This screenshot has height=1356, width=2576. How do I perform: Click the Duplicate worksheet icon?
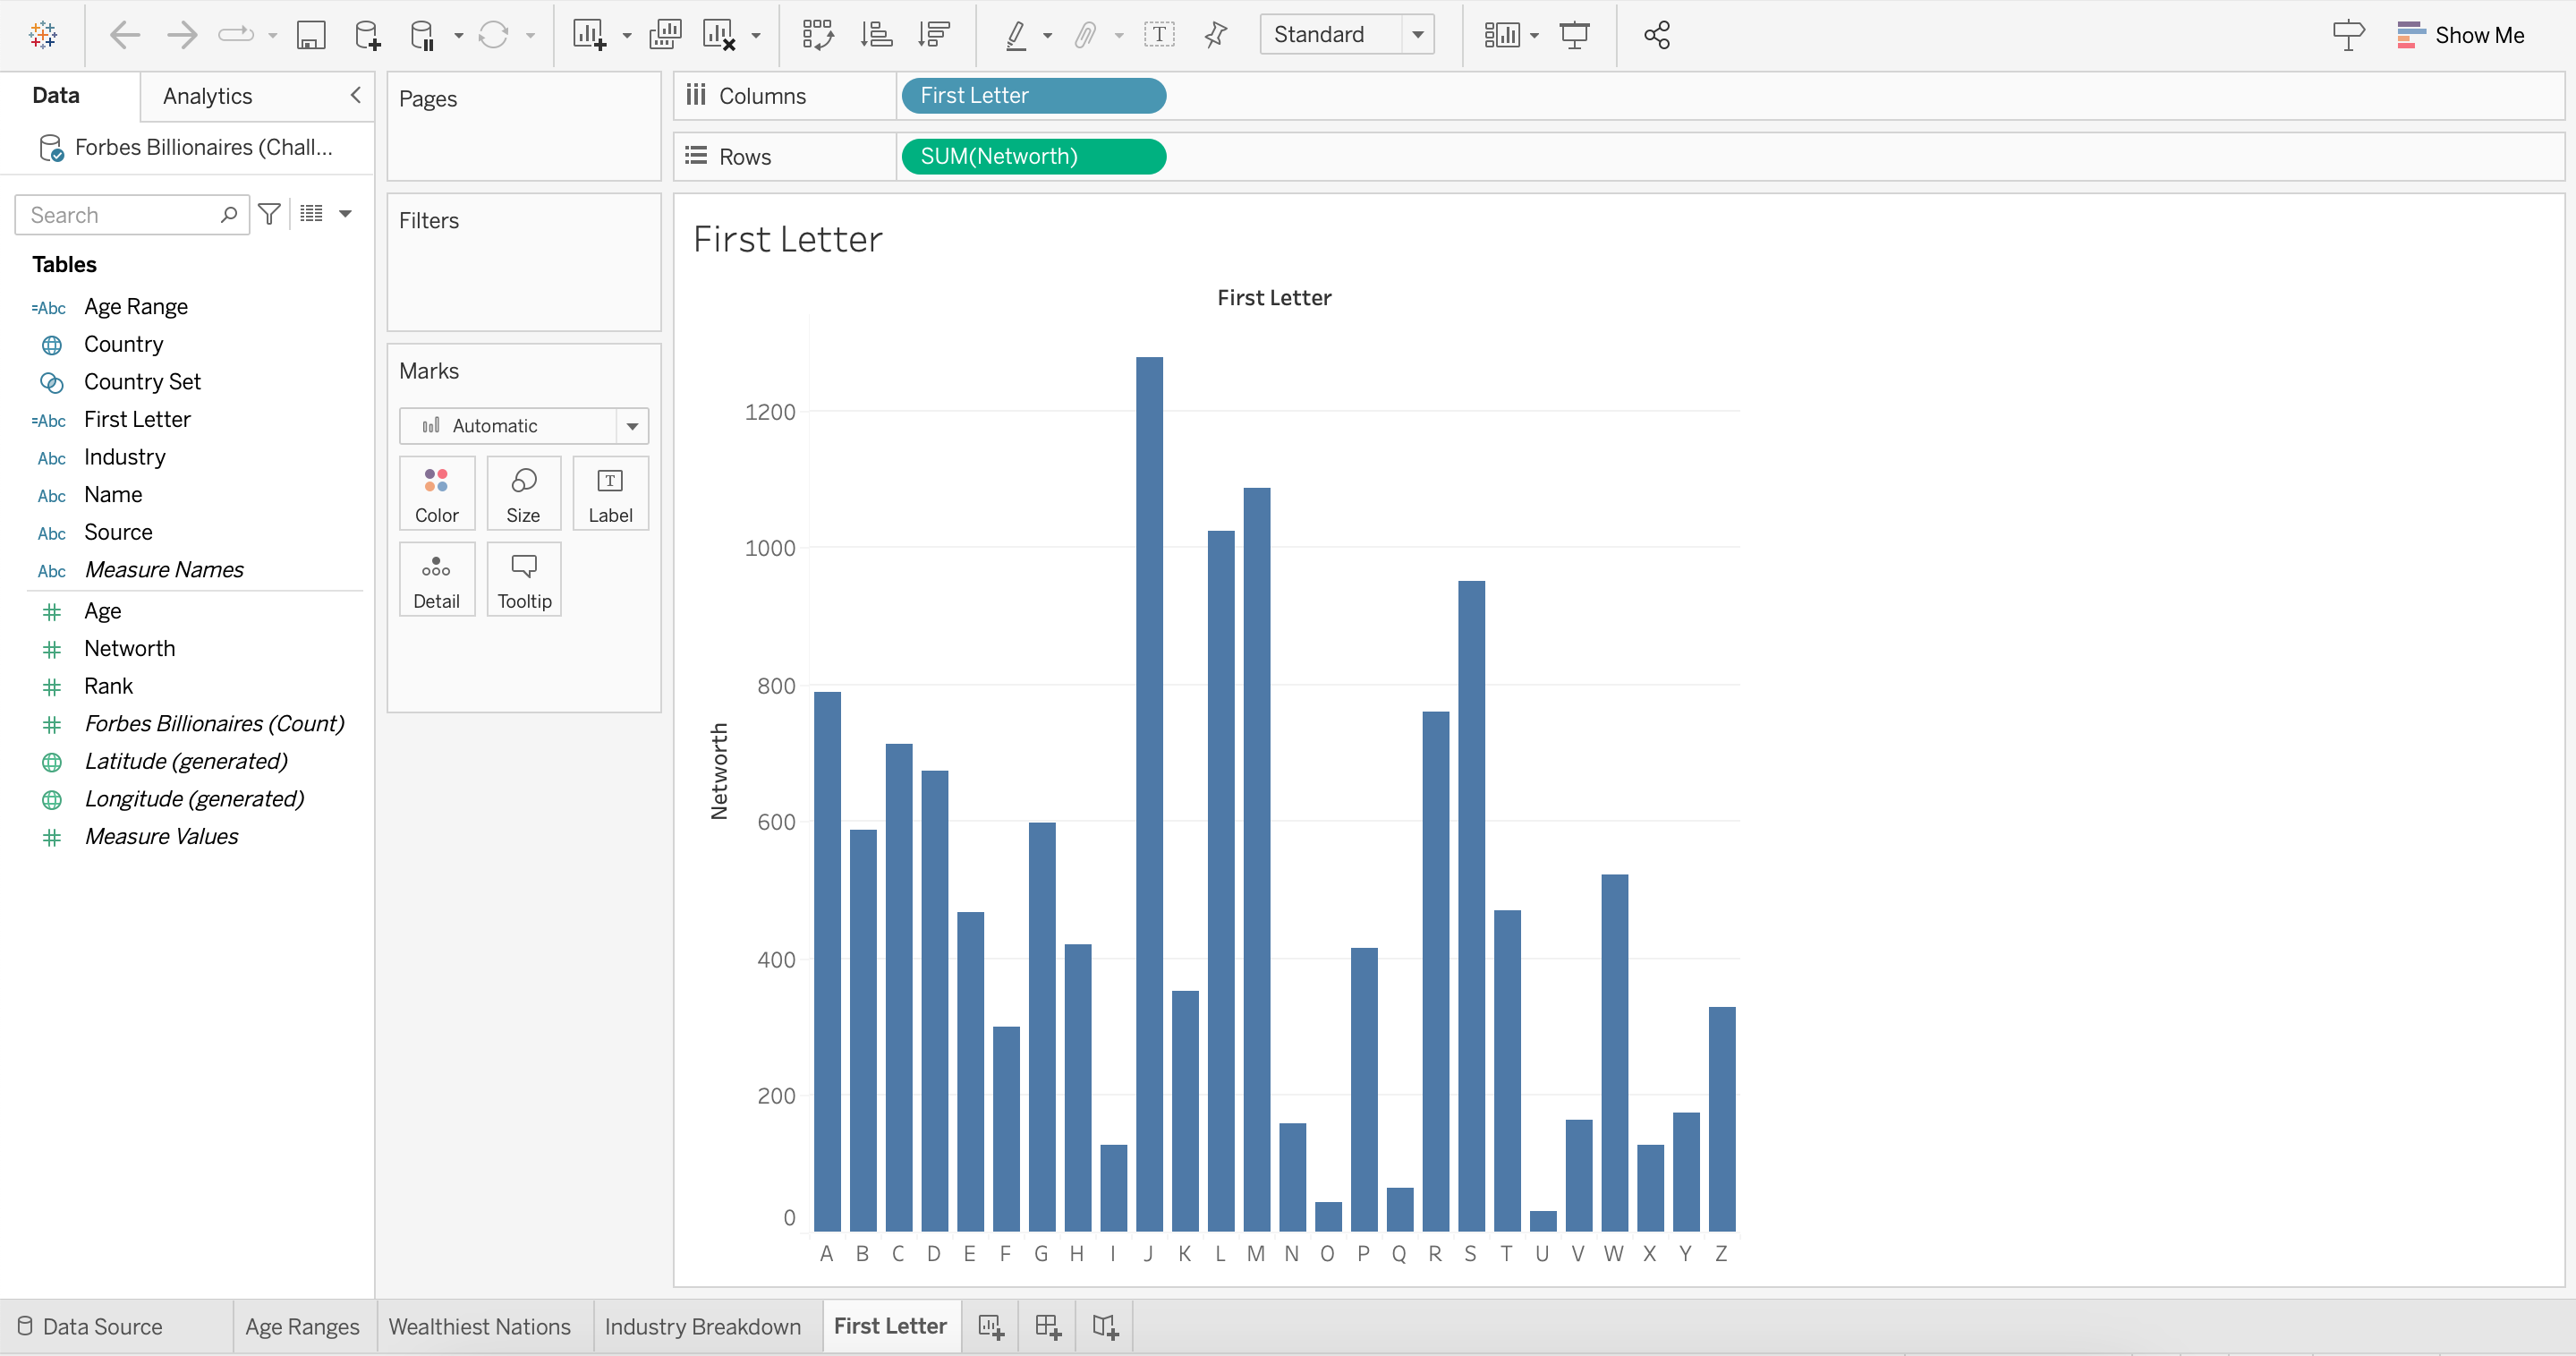[x=664, y=36]
